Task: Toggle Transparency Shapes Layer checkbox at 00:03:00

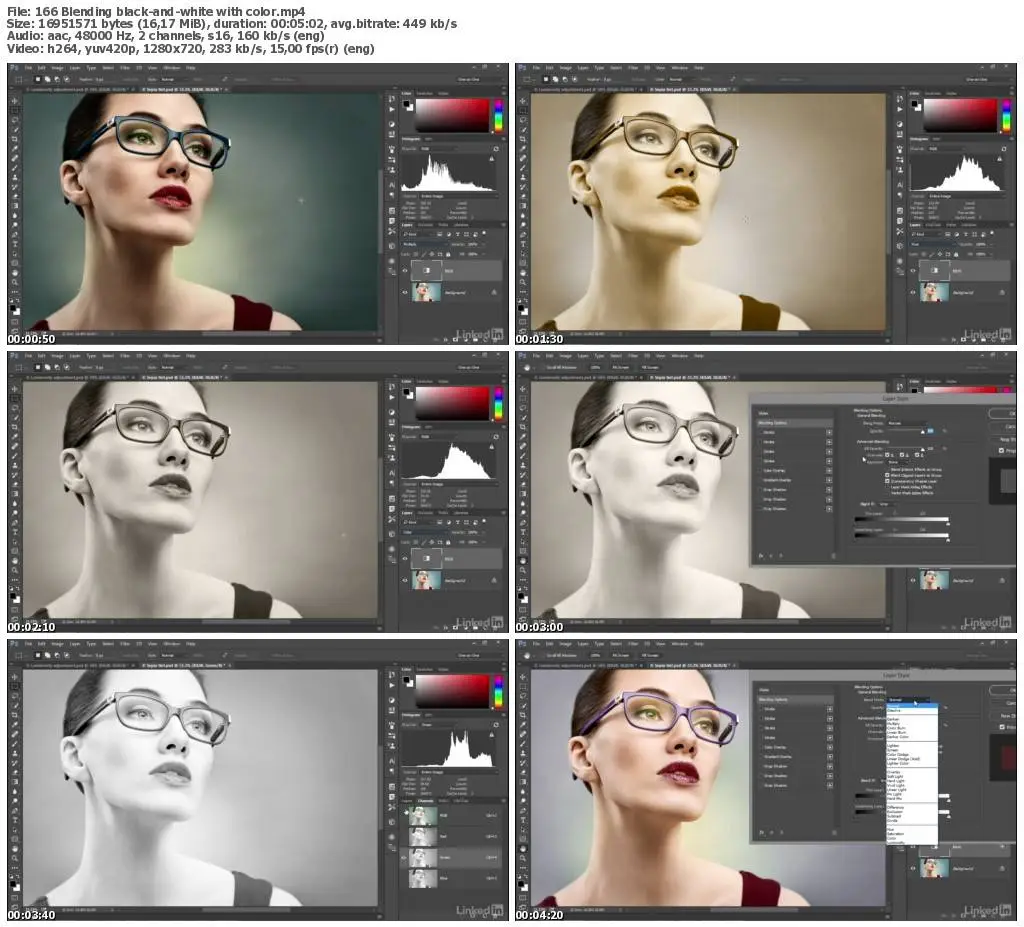Action: tap(888, 480)
